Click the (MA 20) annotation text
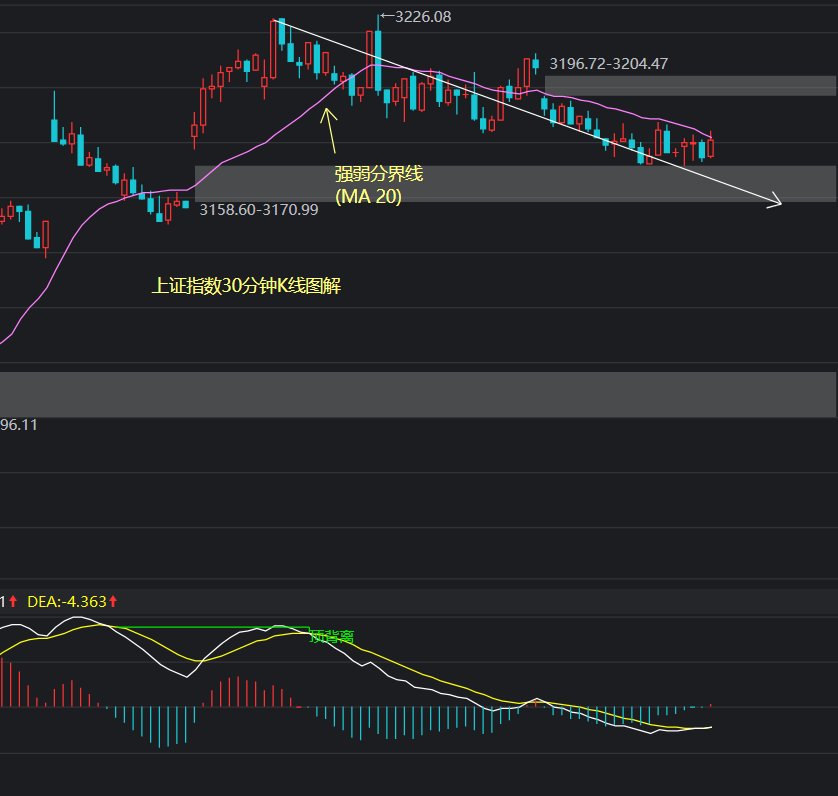 pos(369,197)
